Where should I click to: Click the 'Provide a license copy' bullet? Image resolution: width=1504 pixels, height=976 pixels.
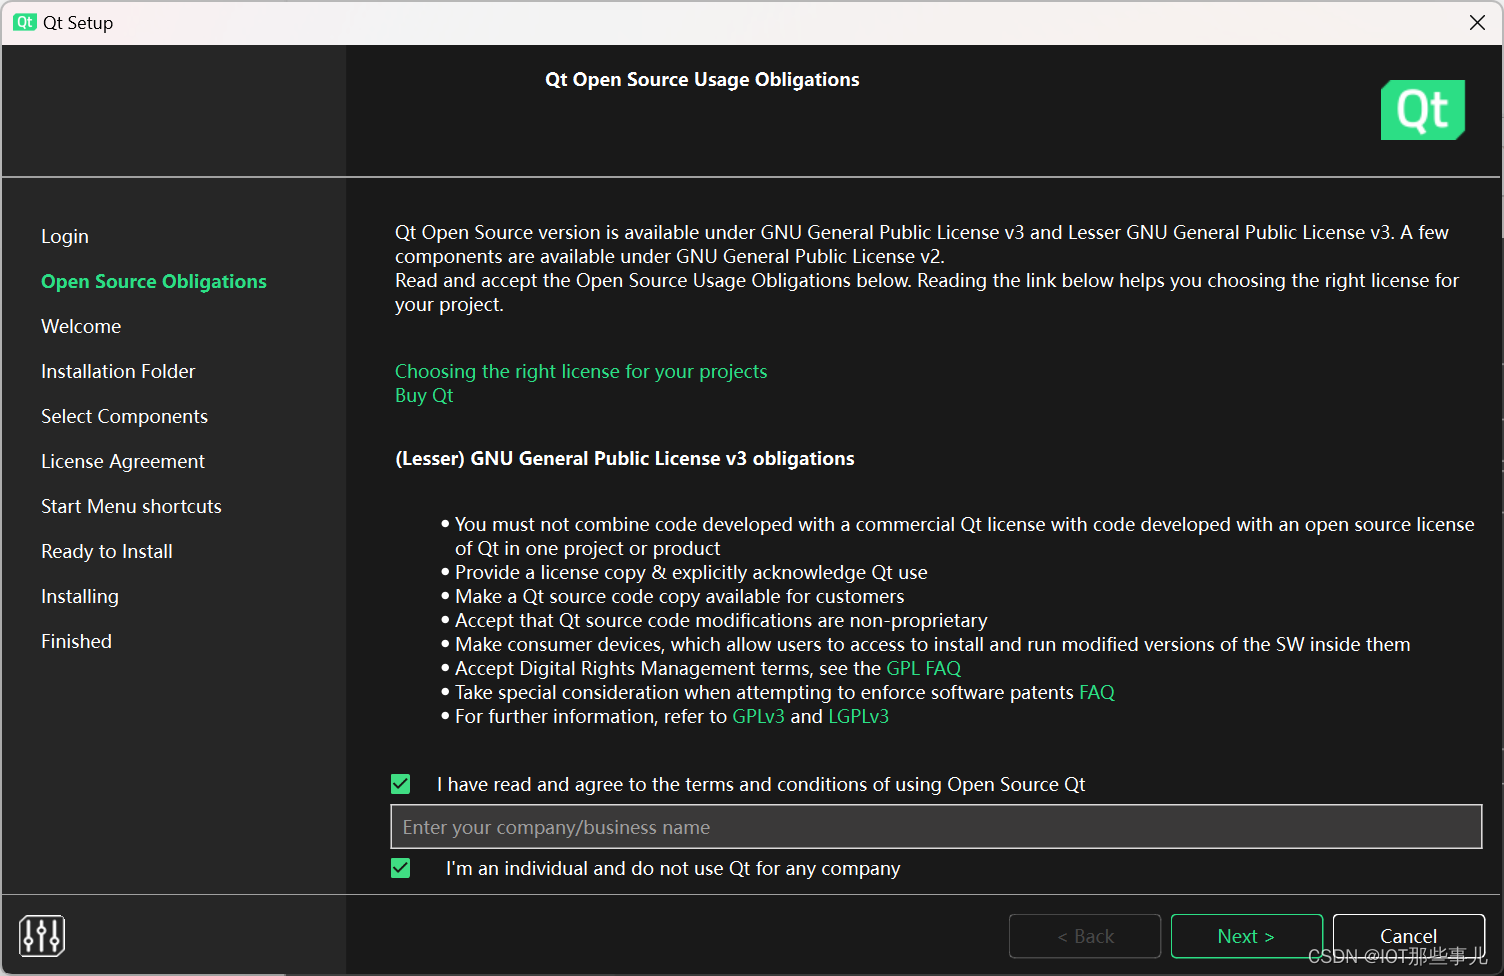[691, 572]
